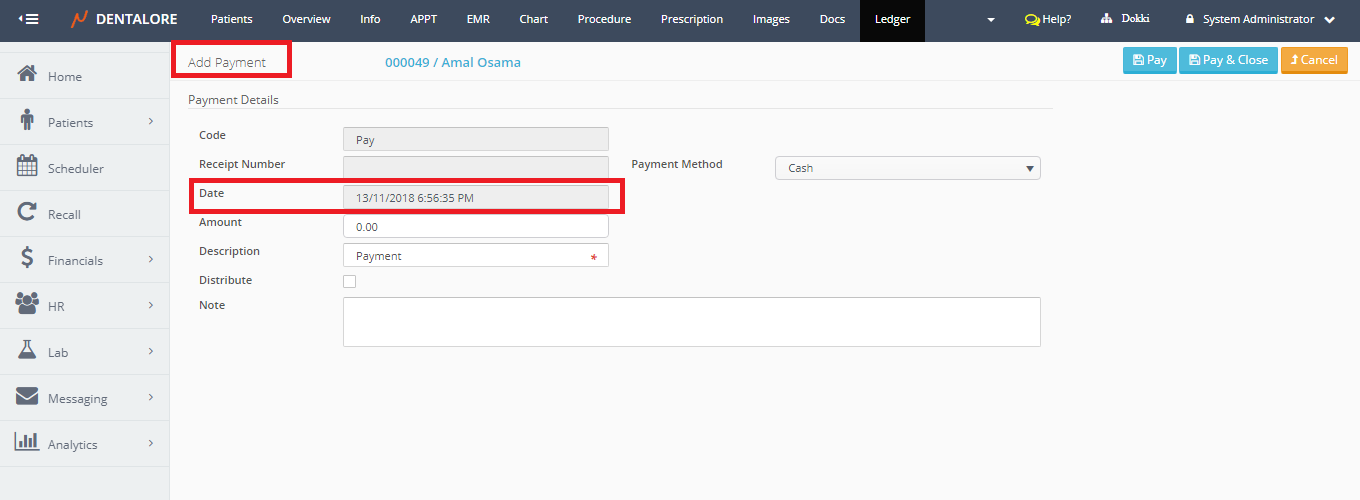The image size is (1360, 500).
Task: Open patient link 000049 / Amal Osama
Action: (x=452, y=62)
